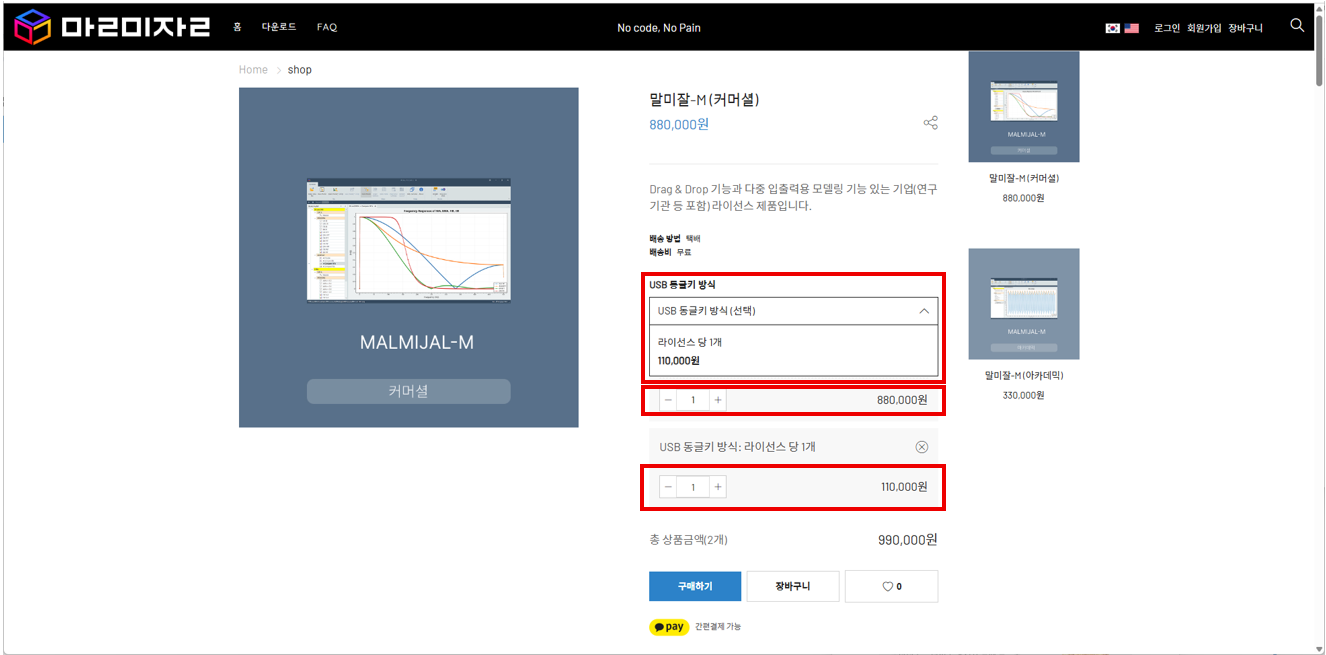Remove USB dongle option with X icon

(922, 447)
